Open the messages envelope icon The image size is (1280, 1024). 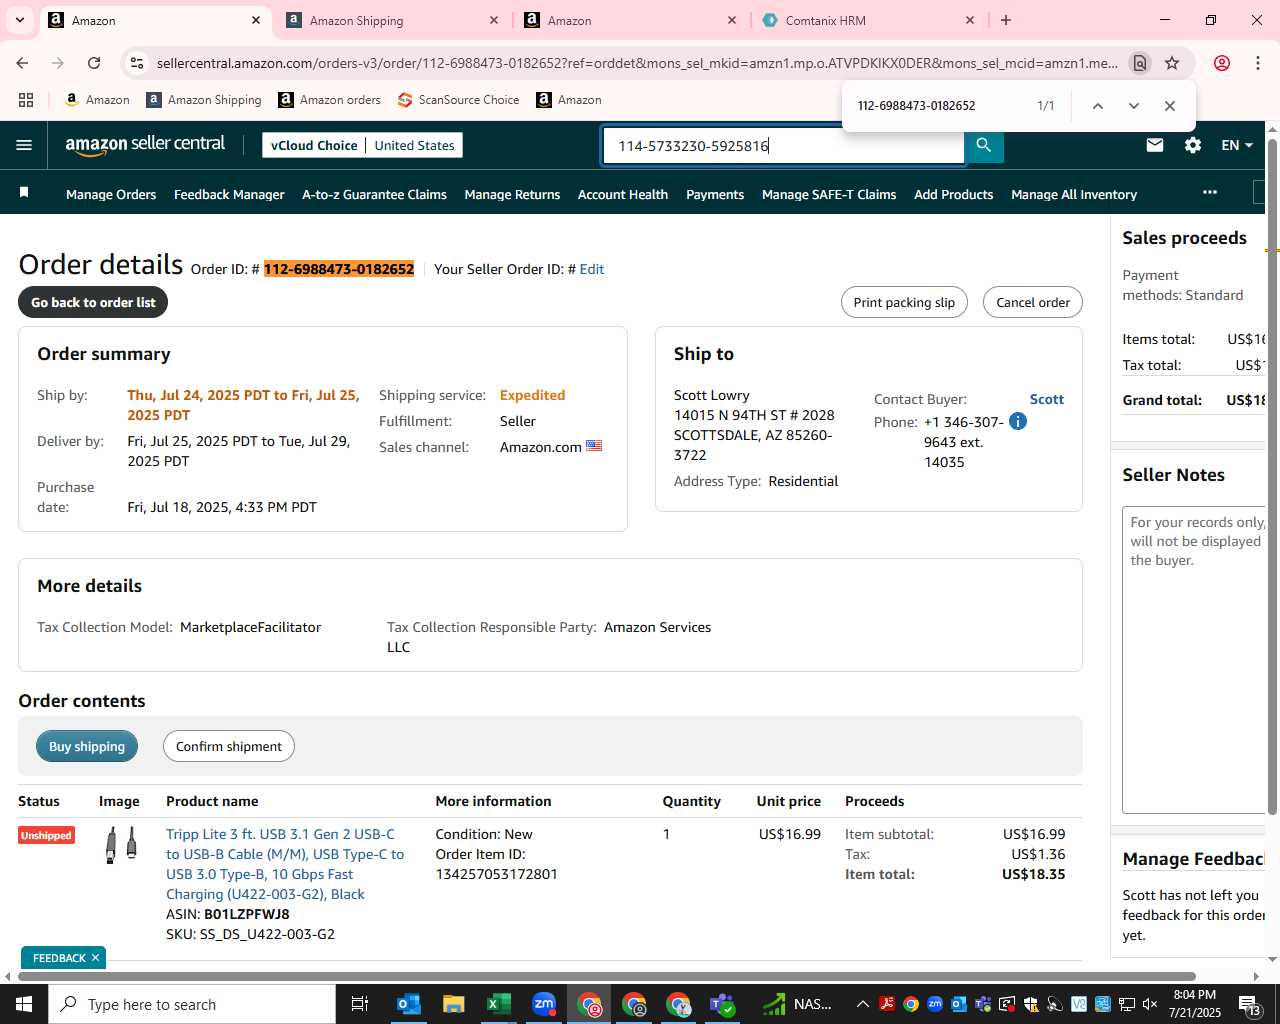pyautogui.click(x=1155, y=145)
